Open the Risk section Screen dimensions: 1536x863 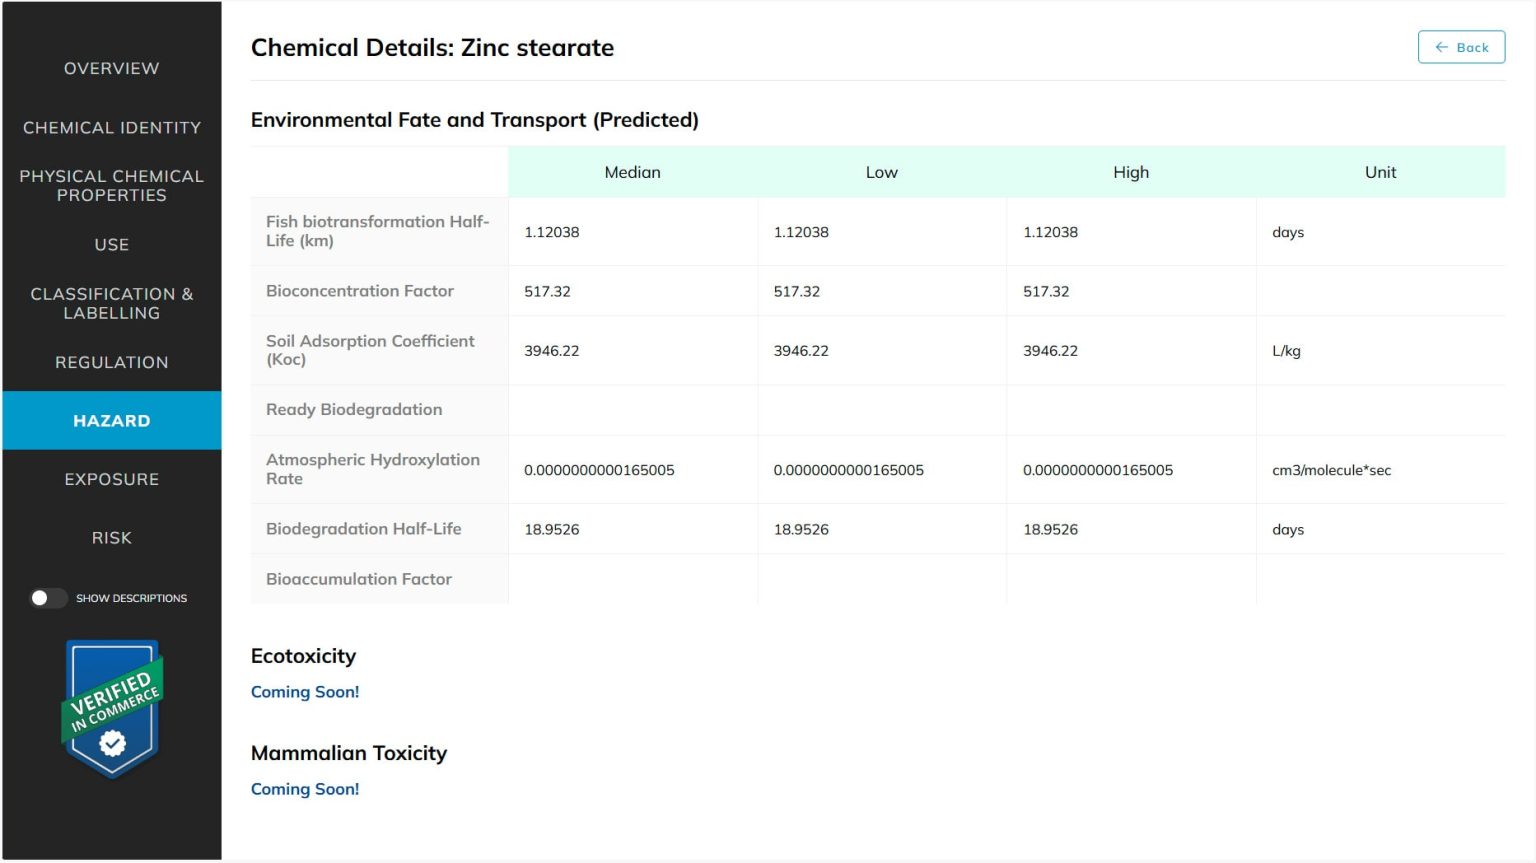111,537
